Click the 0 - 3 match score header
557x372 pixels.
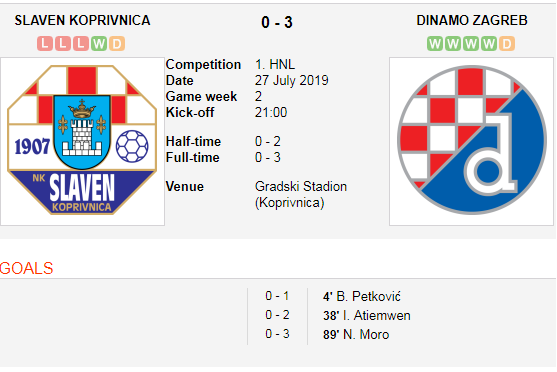pos(277,22)
